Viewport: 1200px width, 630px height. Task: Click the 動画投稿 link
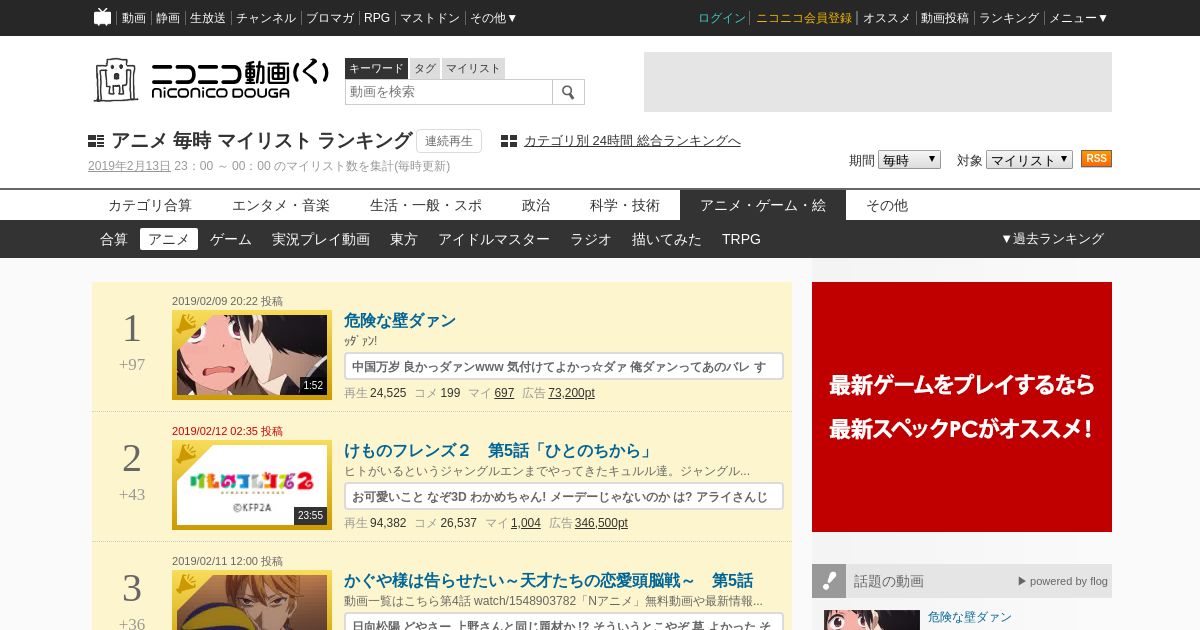click(945, 18)
